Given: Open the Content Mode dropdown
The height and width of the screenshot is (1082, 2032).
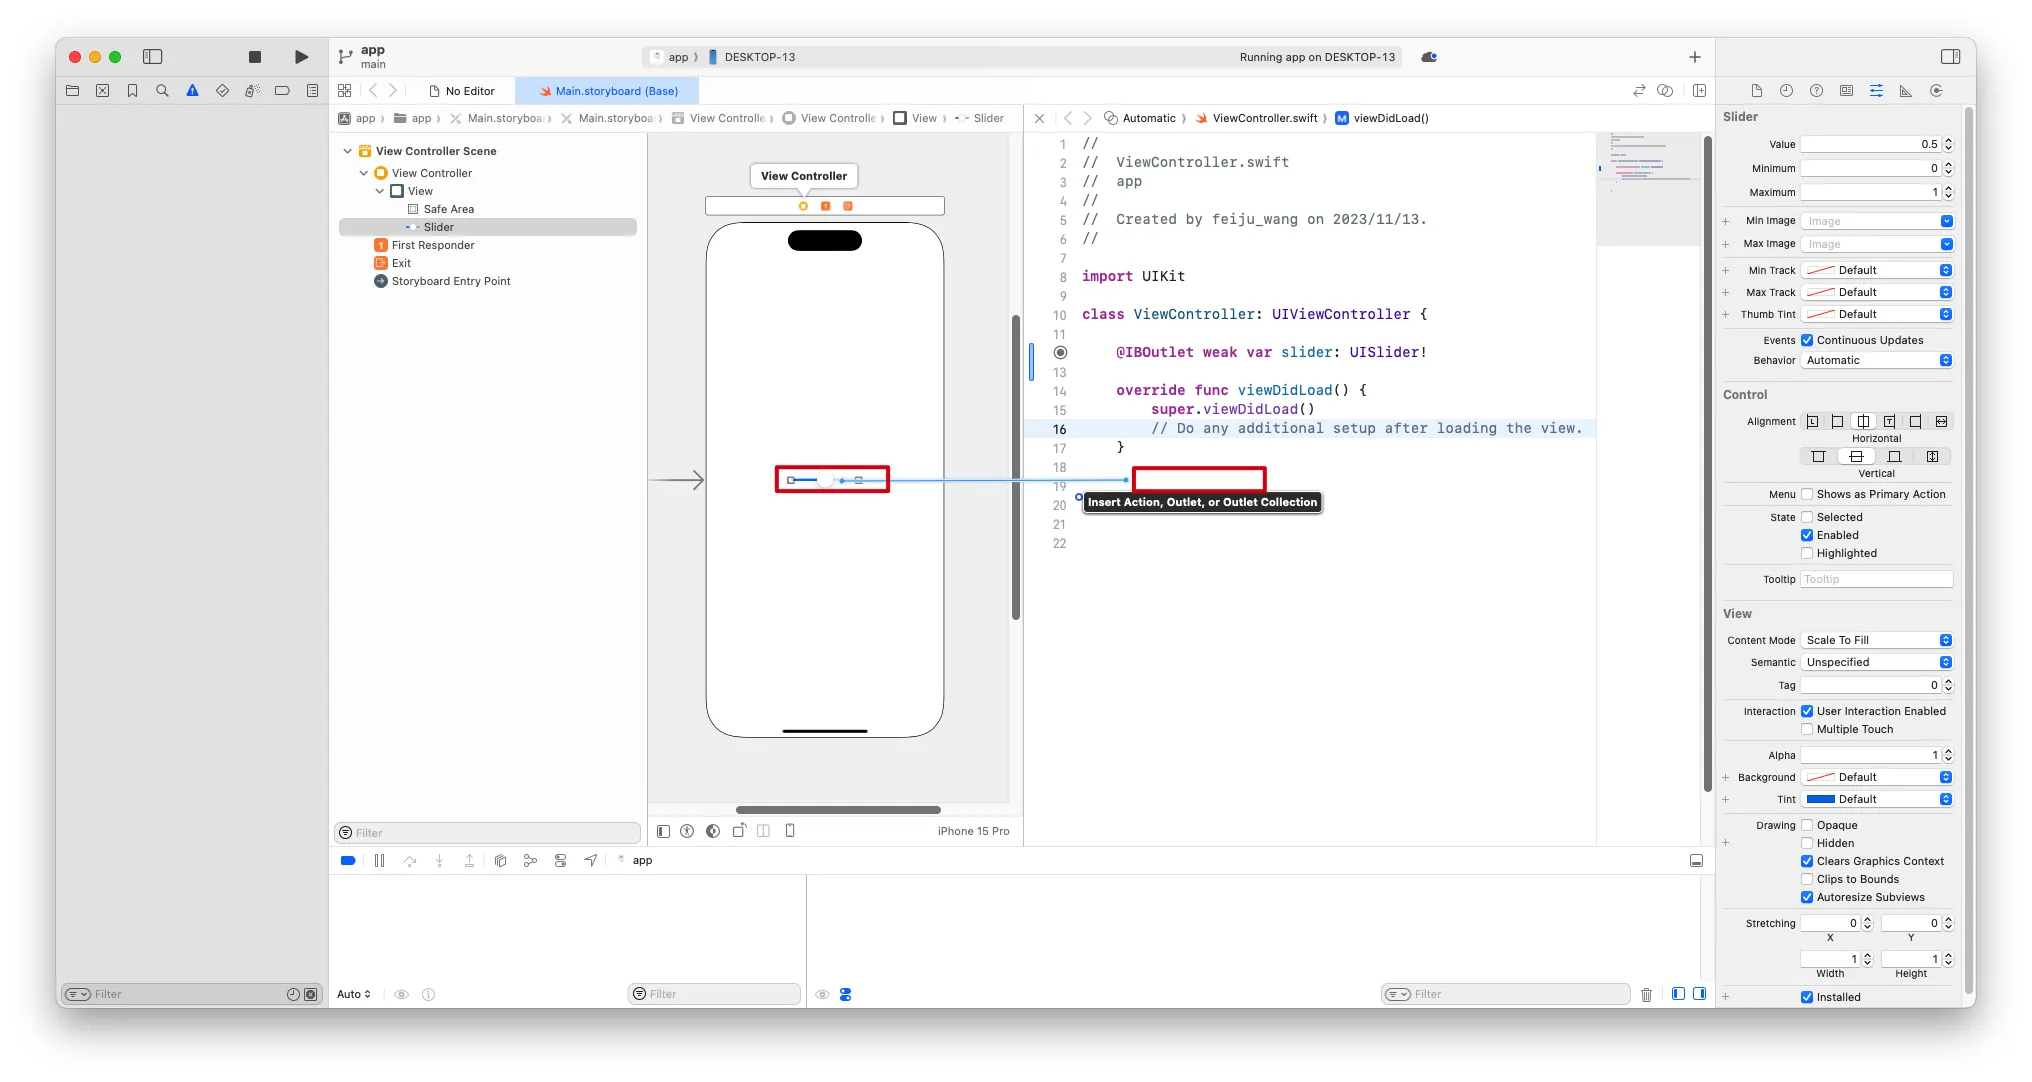Looking at the screenshot, I should (1877, 640).
